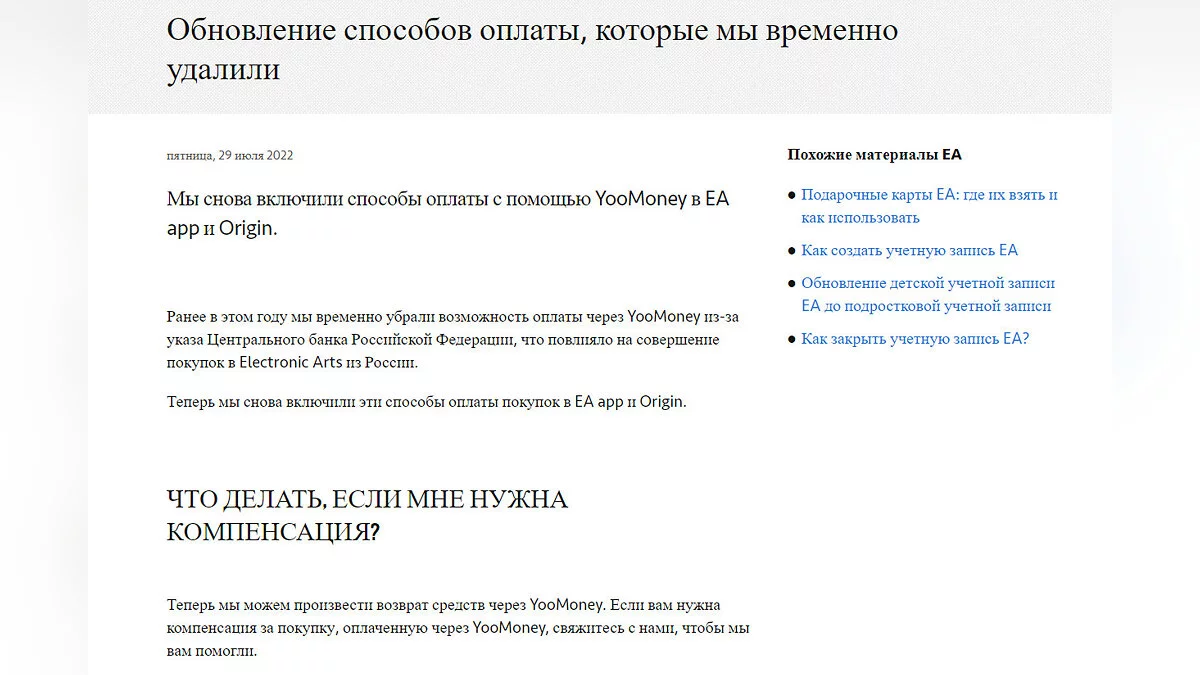1200x675 pixels.
Task: Click paragraph starting "Ранее в этом году"
Action: pos(453,340)
